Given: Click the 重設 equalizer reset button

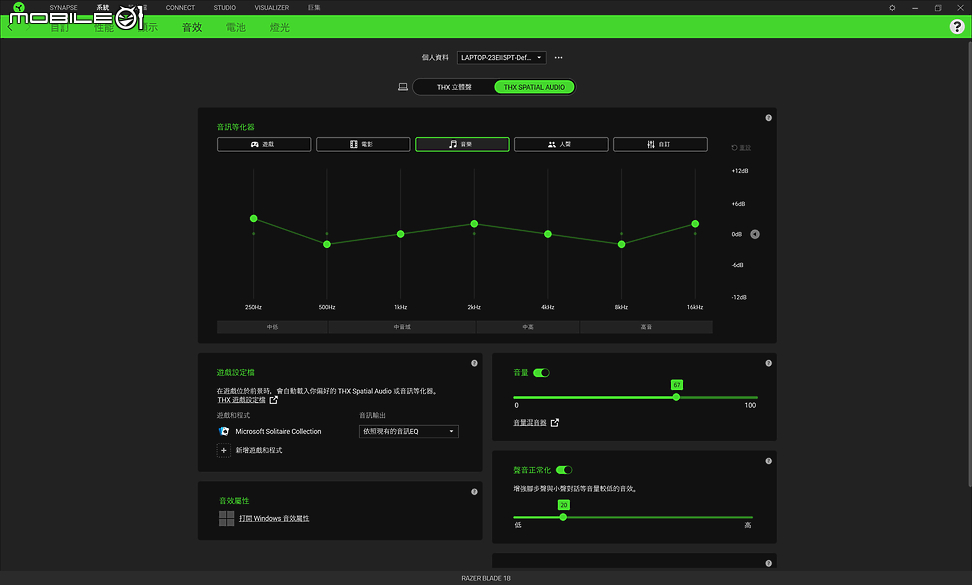Looking at the screenshot, I should pos(741,147).
